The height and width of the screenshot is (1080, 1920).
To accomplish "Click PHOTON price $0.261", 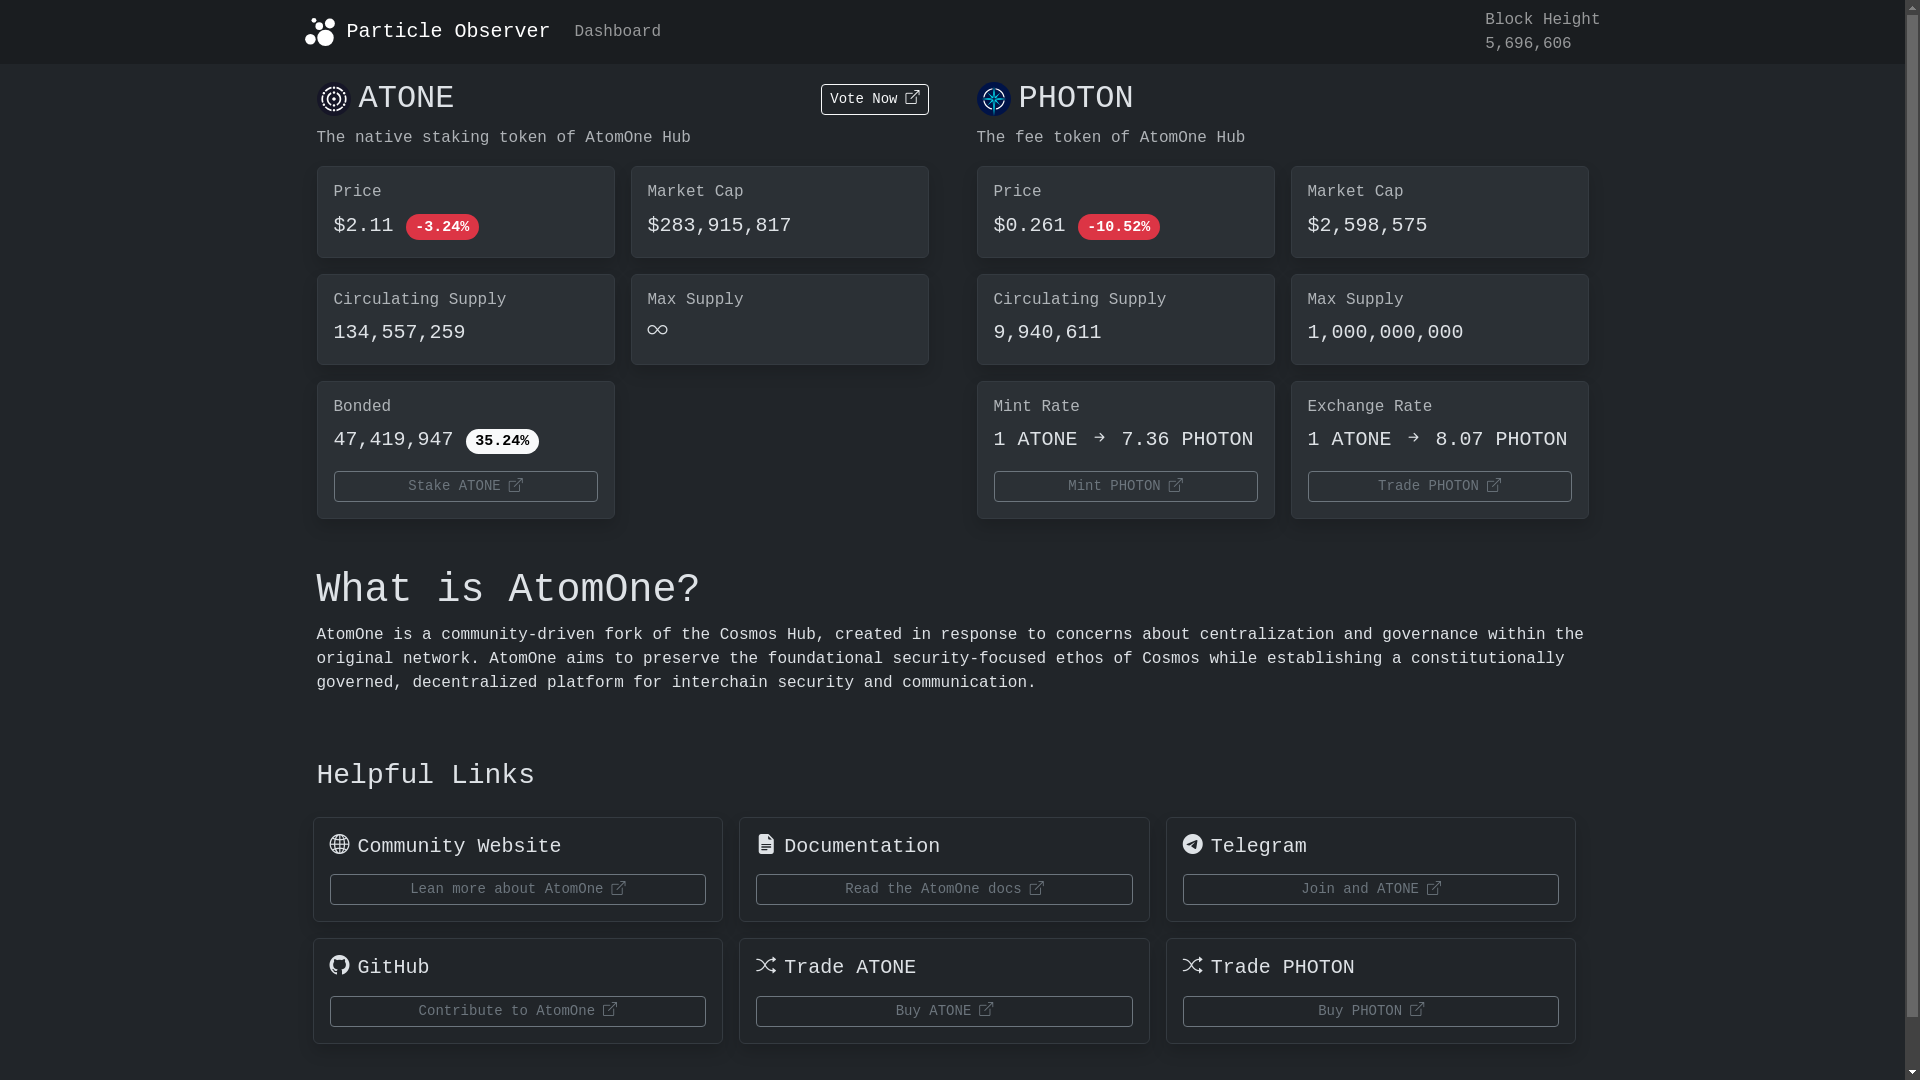I will pyautogui.click(x=1029, y=225).
